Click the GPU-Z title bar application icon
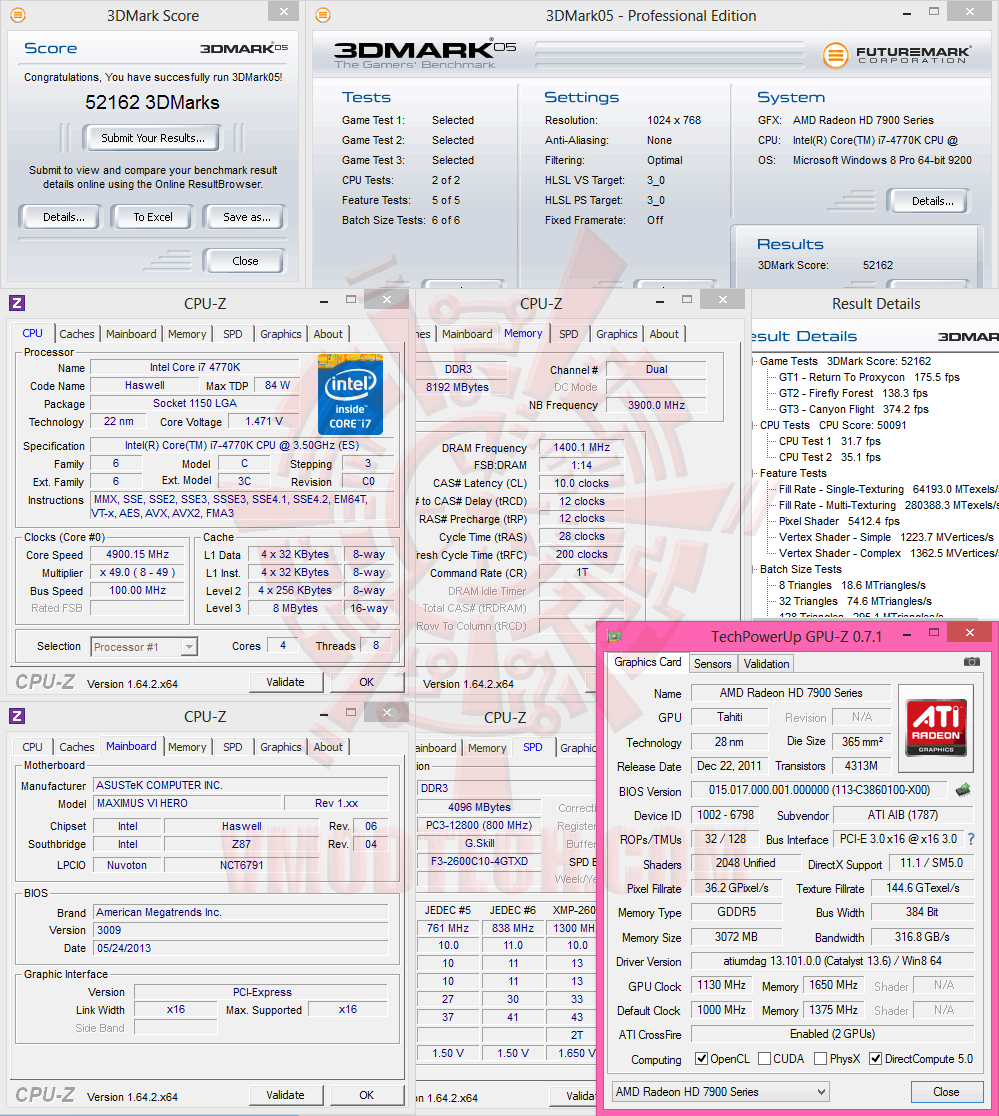 tap(614, 636)
